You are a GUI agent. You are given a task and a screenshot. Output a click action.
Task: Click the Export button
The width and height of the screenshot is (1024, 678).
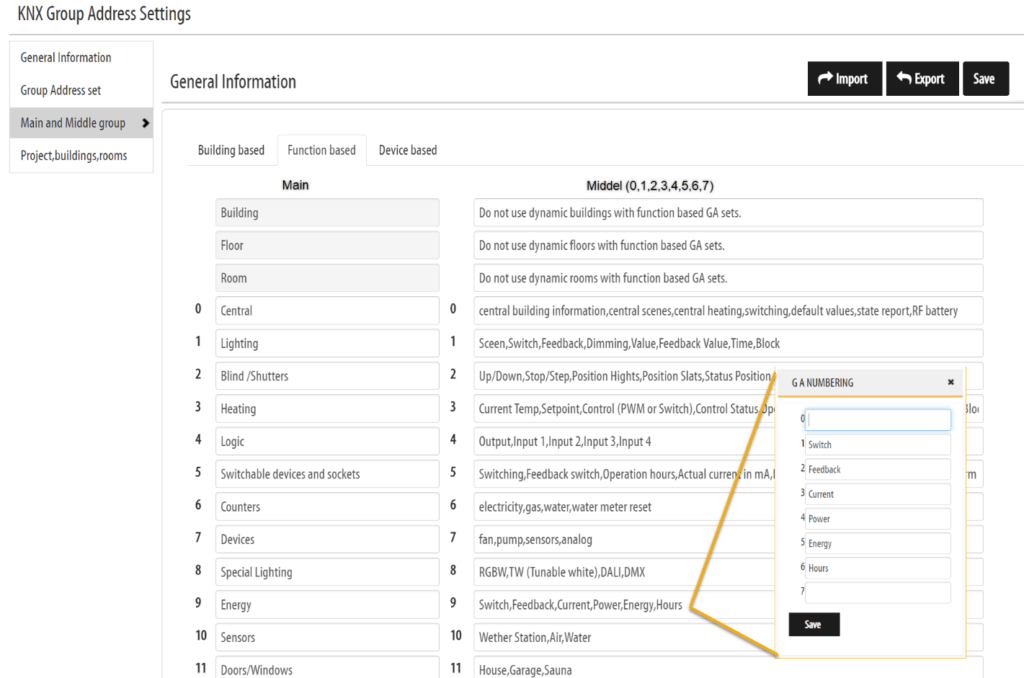tap(921, 79)
